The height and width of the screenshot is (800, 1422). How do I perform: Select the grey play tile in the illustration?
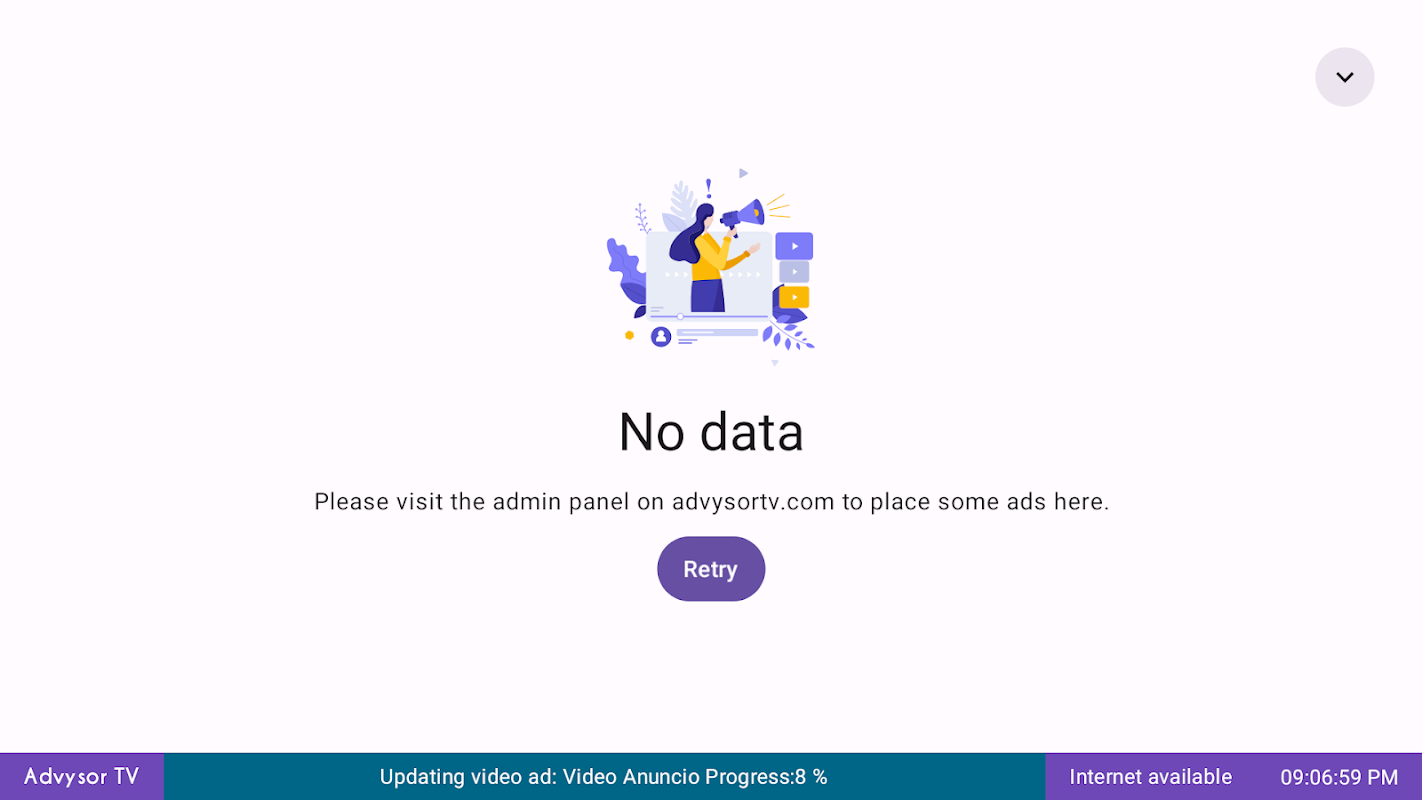click(x=794, y=272)
